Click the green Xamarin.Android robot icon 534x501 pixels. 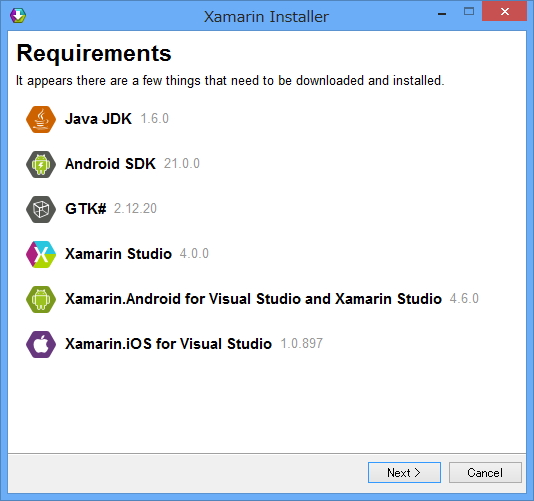pos(41,299)
